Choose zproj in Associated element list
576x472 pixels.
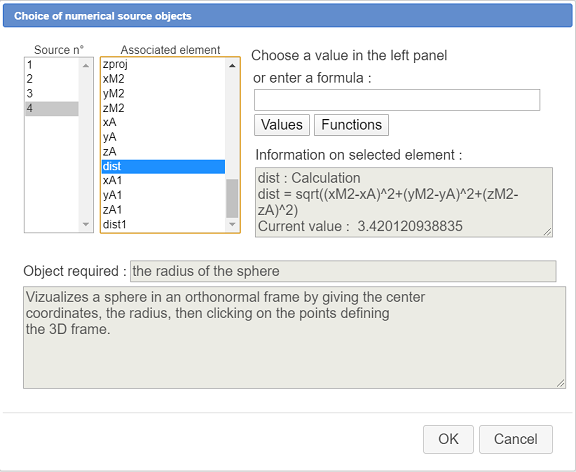point(163,64)
